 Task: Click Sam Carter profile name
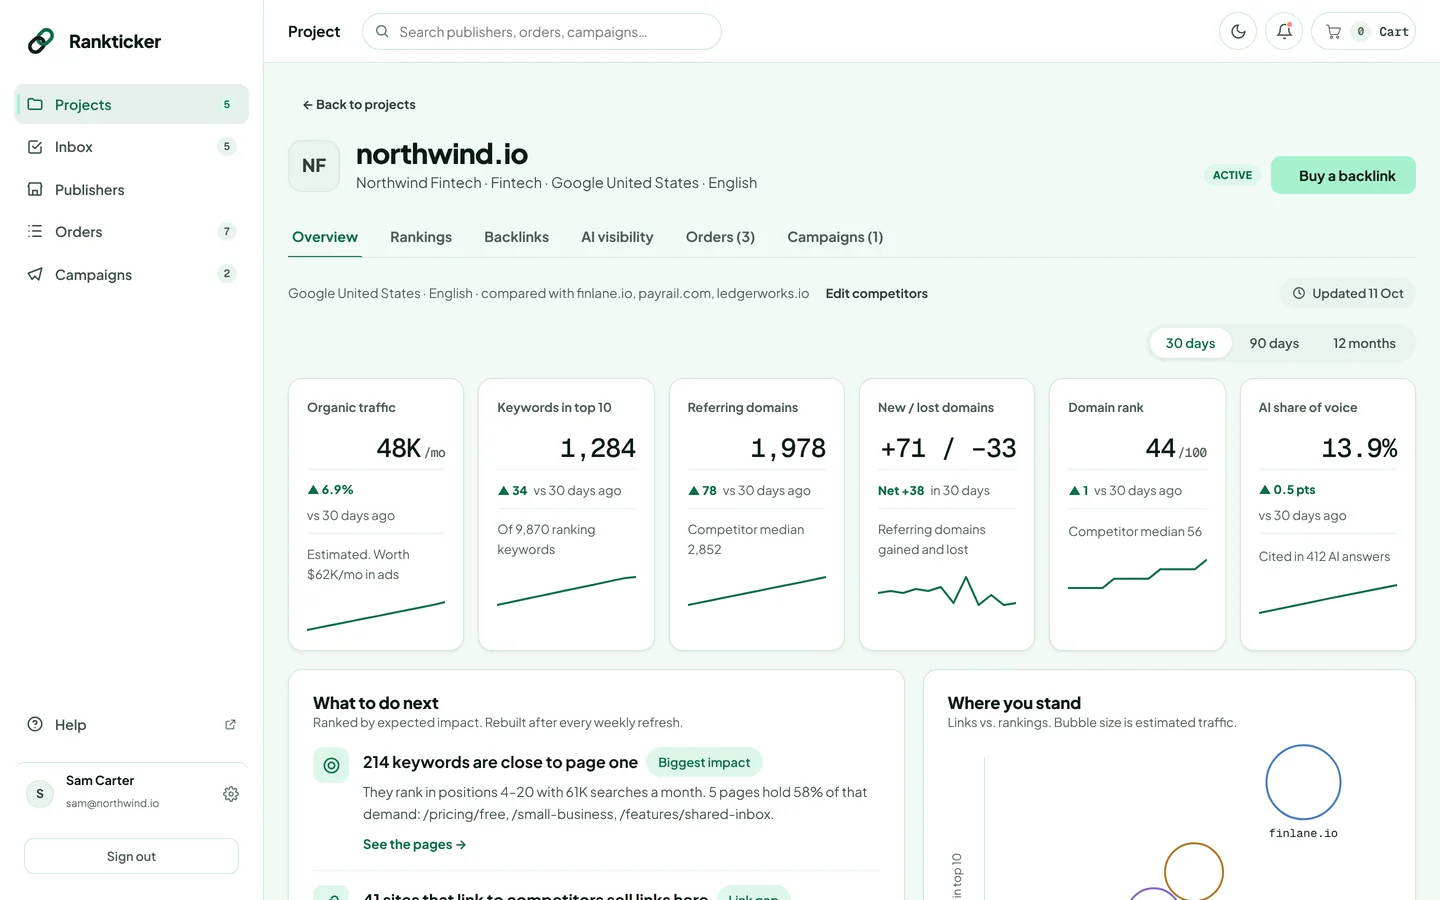click(100, 780)
